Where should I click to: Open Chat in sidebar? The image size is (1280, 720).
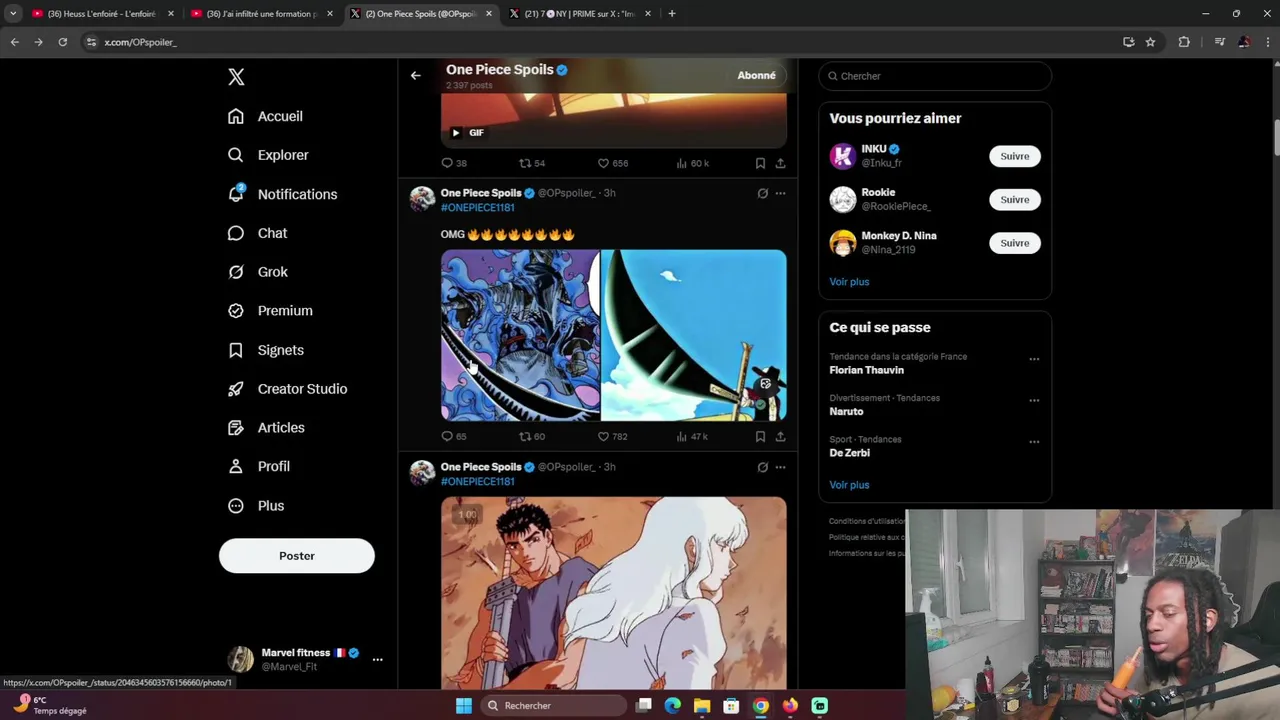coord(257,233)
